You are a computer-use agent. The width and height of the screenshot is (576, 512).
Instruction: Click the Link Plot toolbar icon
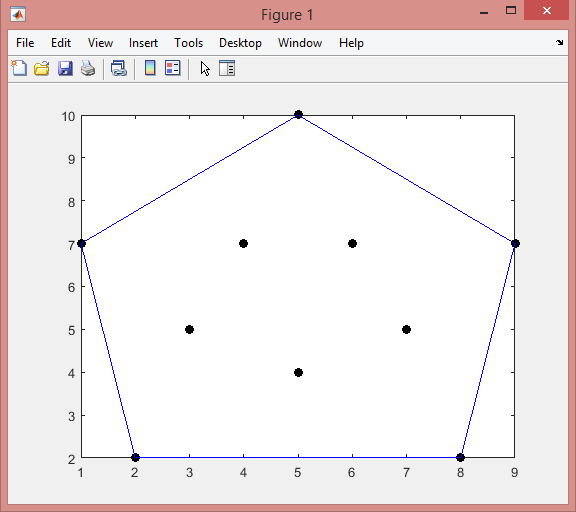tap(119, 68)
